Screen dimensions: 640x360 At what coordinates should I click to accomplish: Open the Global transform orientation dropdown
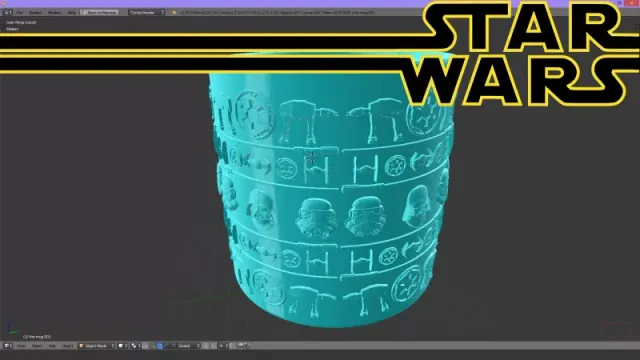click(x=188, y=346)
